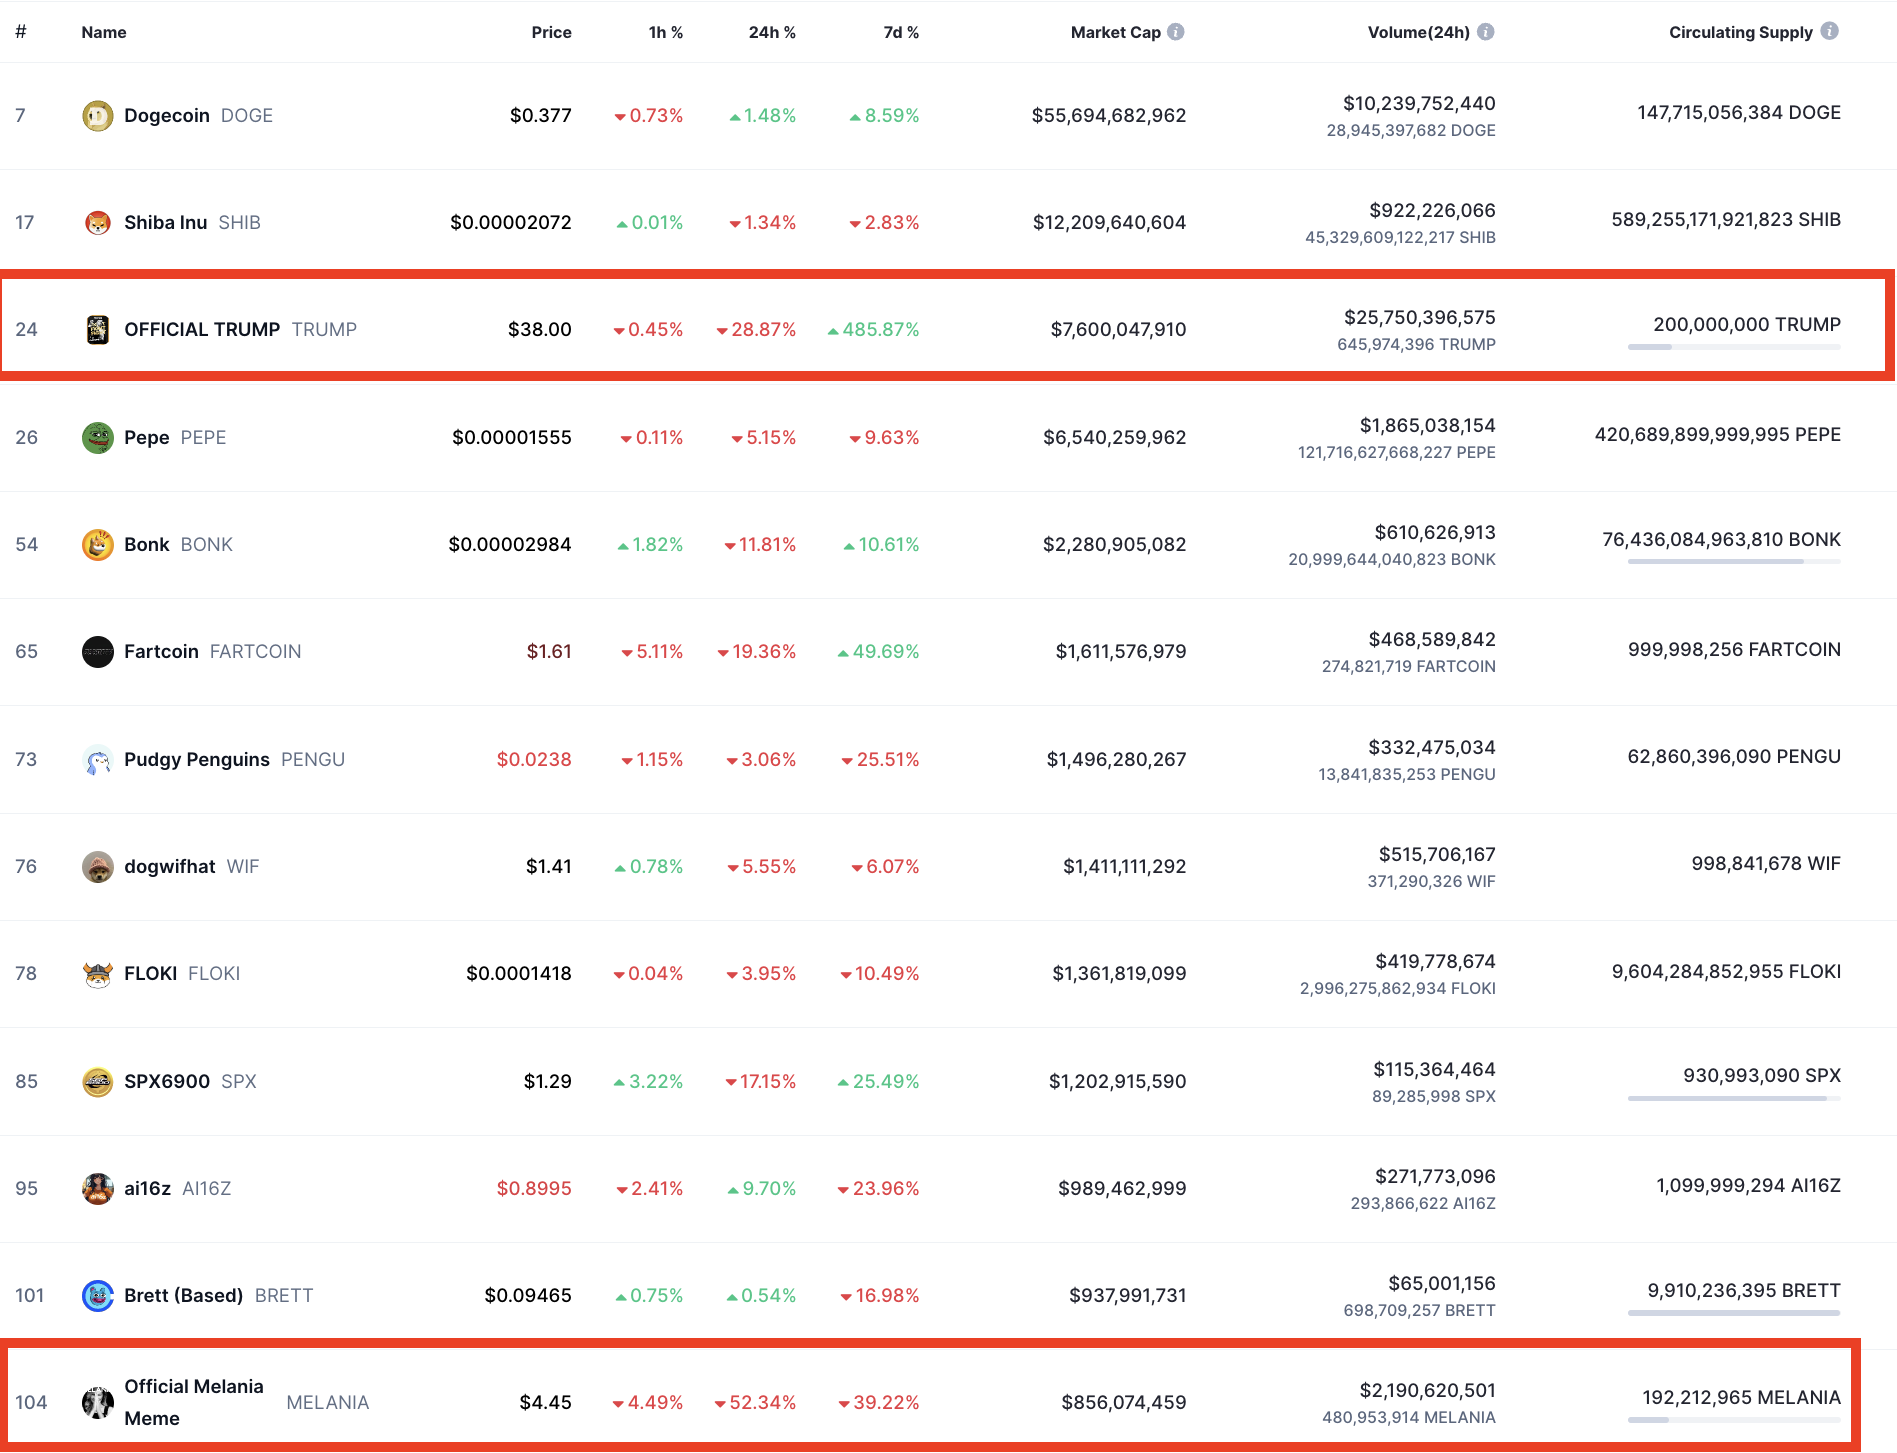Image resolution: width=1897 pixels, height=1453 pixels.
Task: Click the Volume(24h) info icon
Action: (x=1485, y=30)
